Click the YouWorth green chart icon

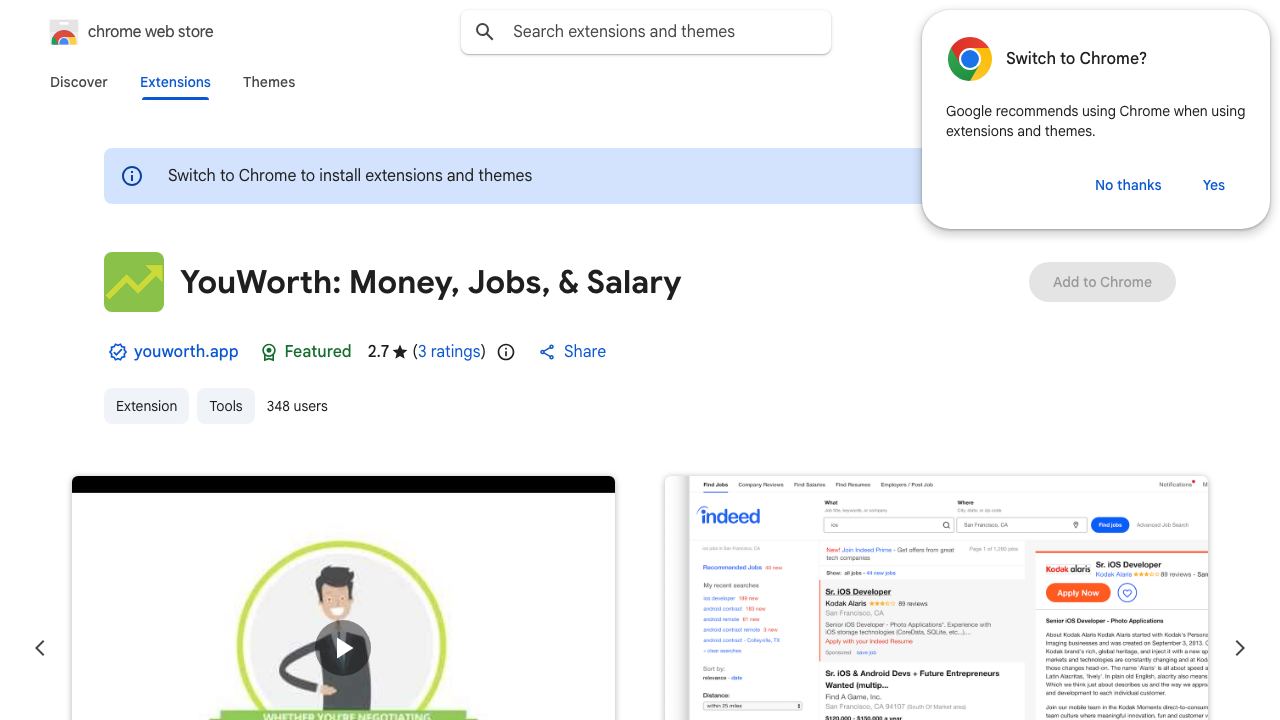tap(134, 282)
